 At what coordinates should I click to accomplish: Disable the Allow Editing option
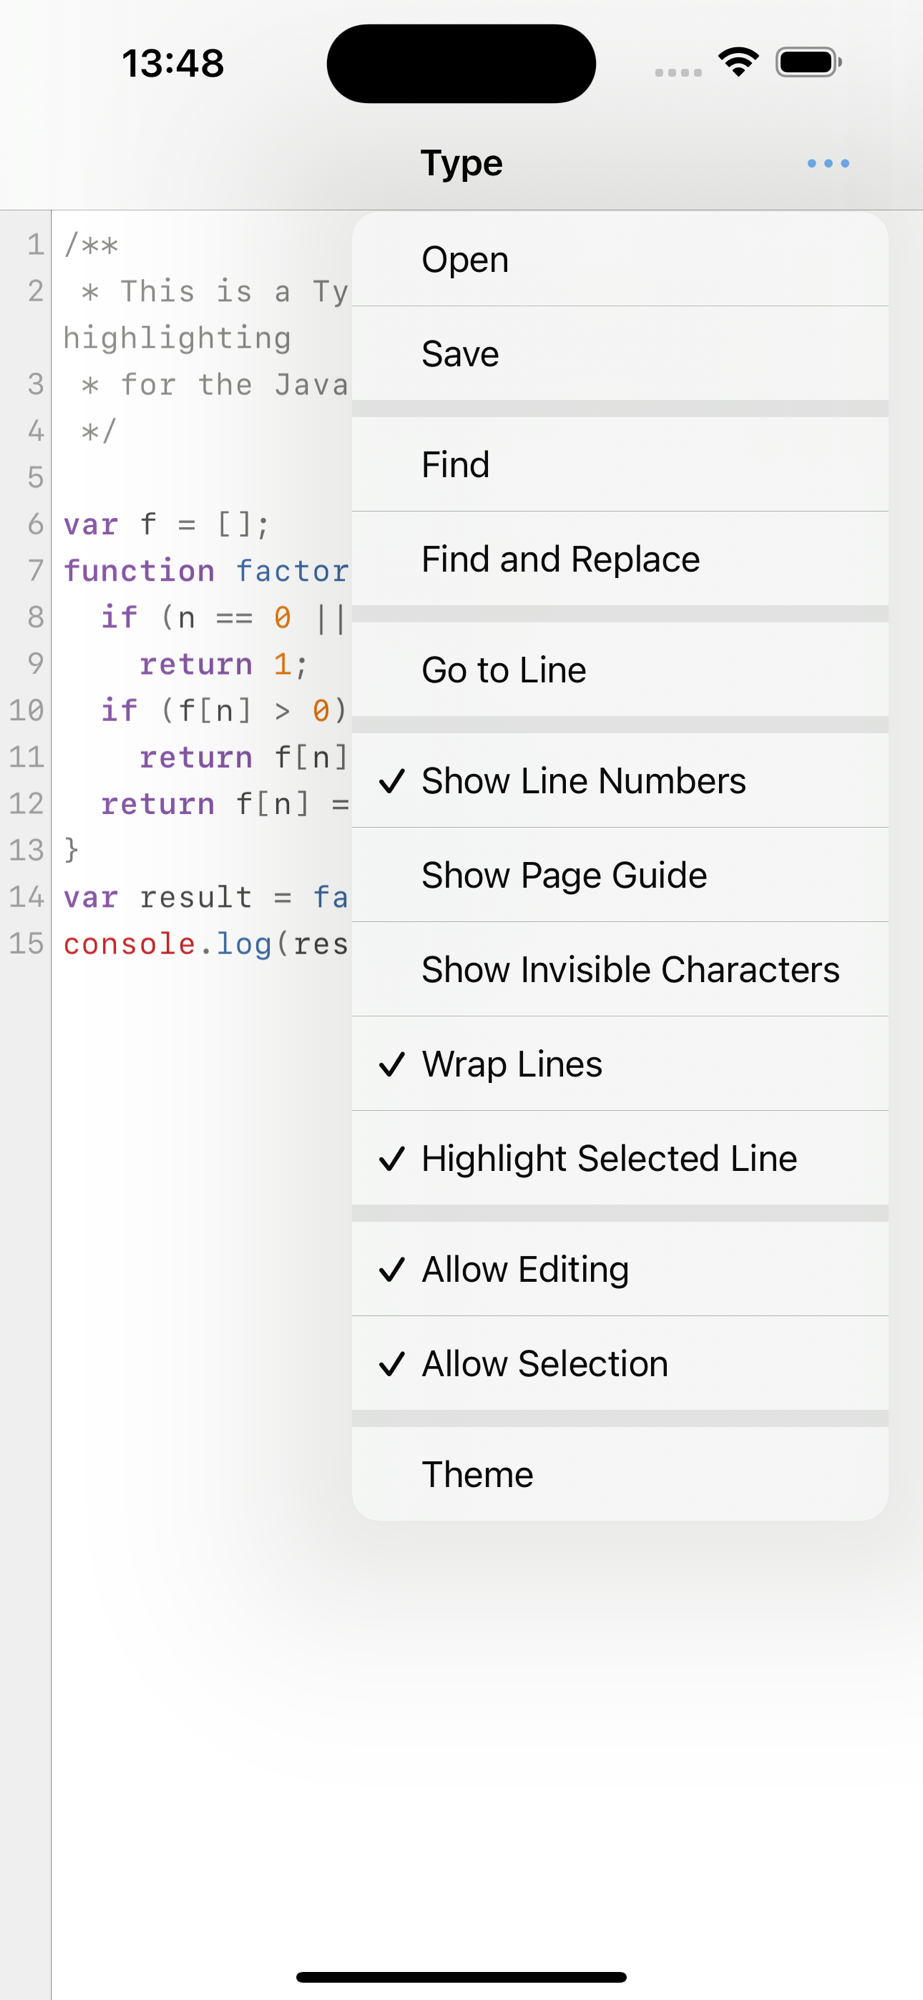620,1269
